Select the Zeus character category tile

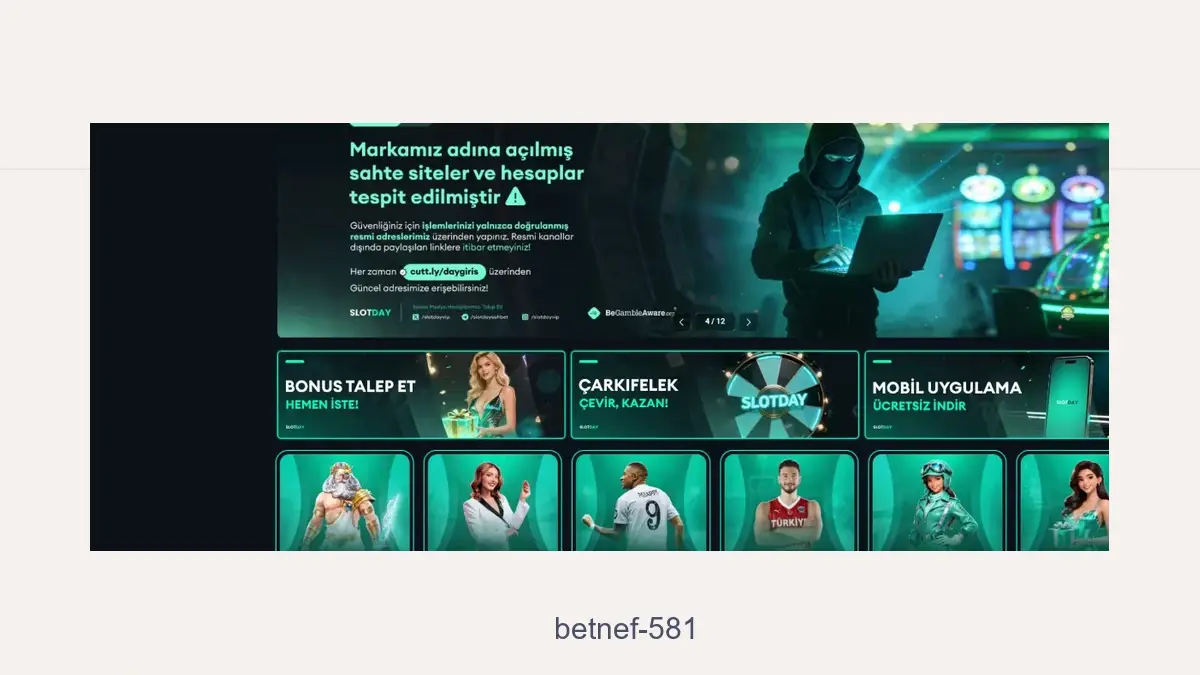pyautogui.click(x=345, y=501)
